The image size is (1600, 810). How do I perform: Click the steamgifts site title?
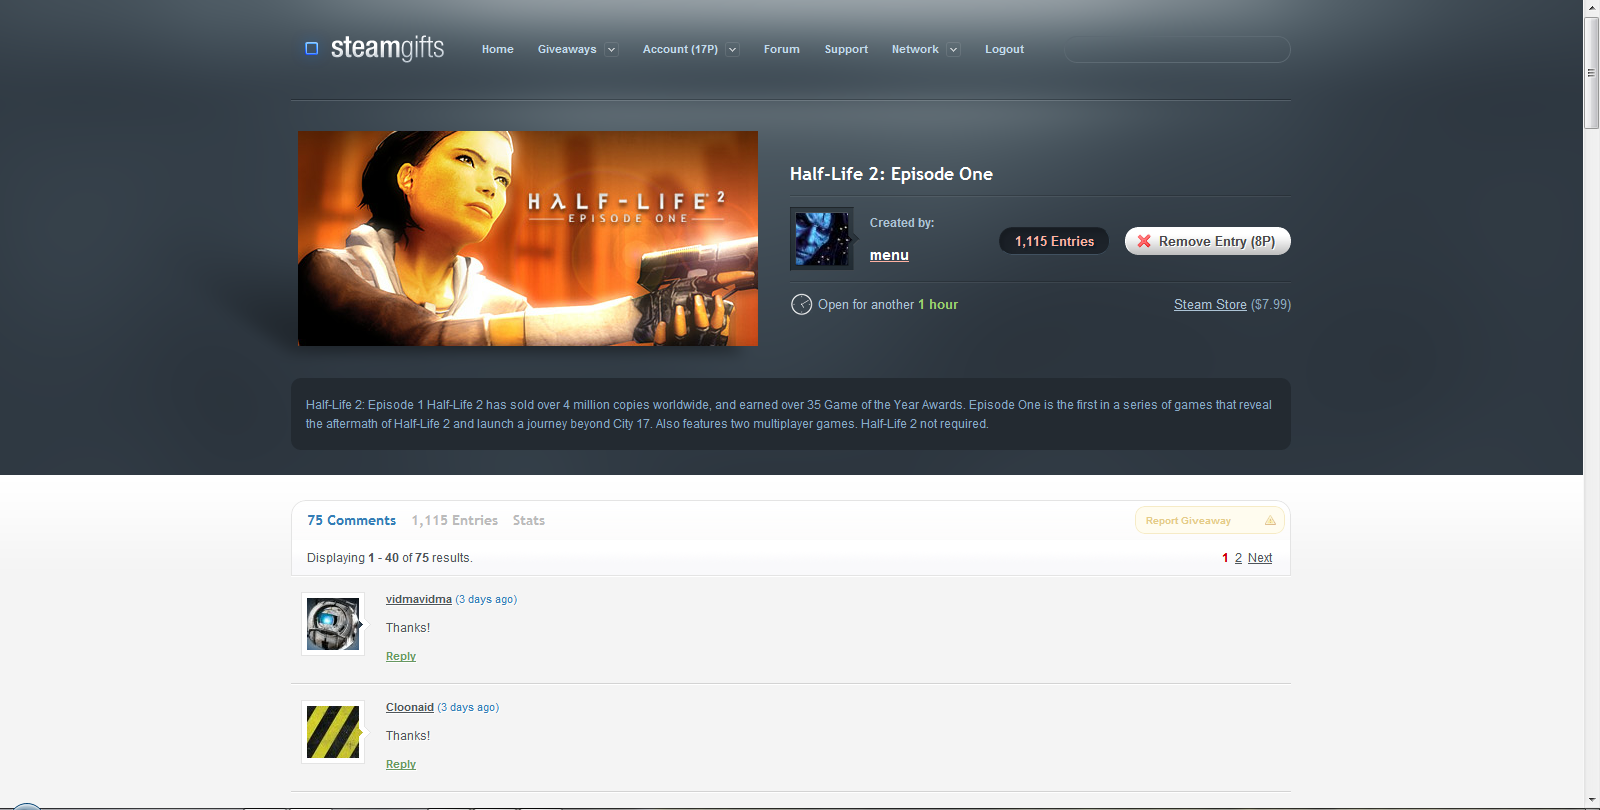(x=387, y=47)
